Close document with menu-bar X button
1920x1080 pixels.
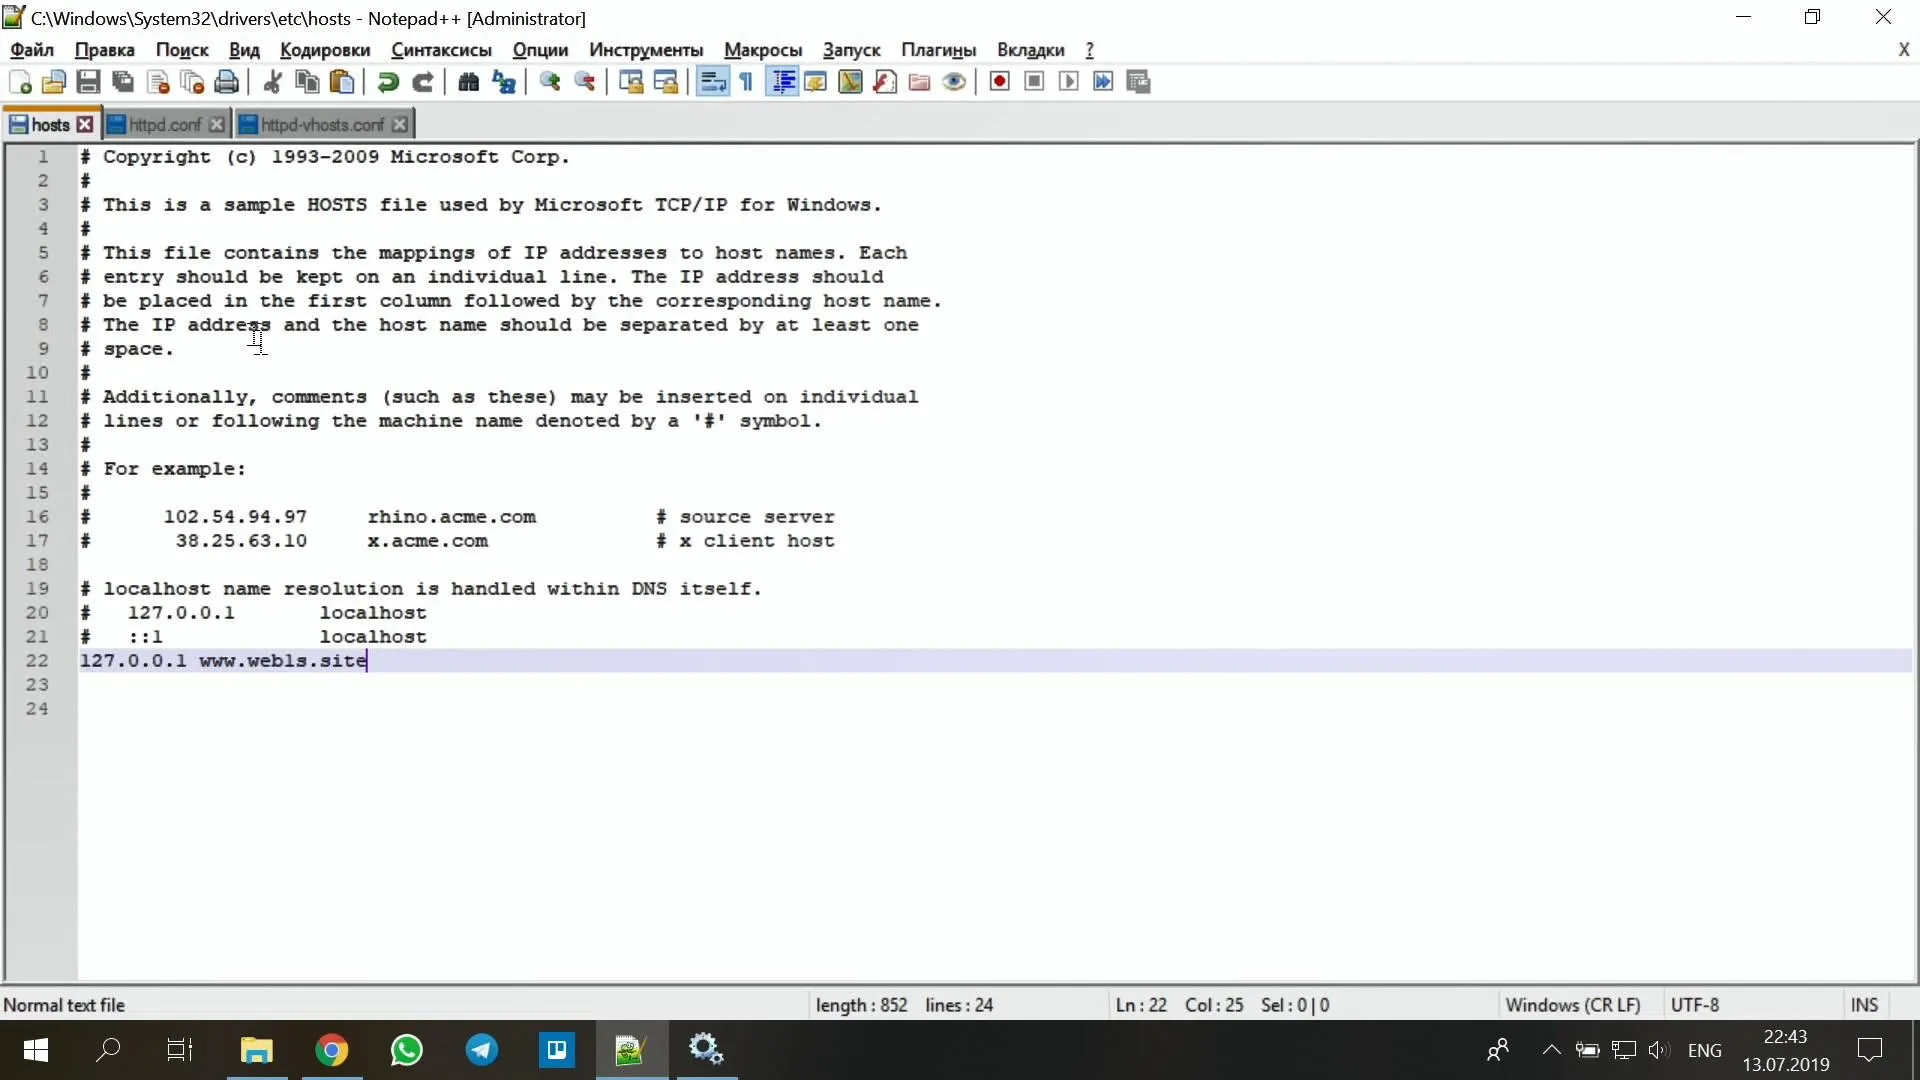1903,49
